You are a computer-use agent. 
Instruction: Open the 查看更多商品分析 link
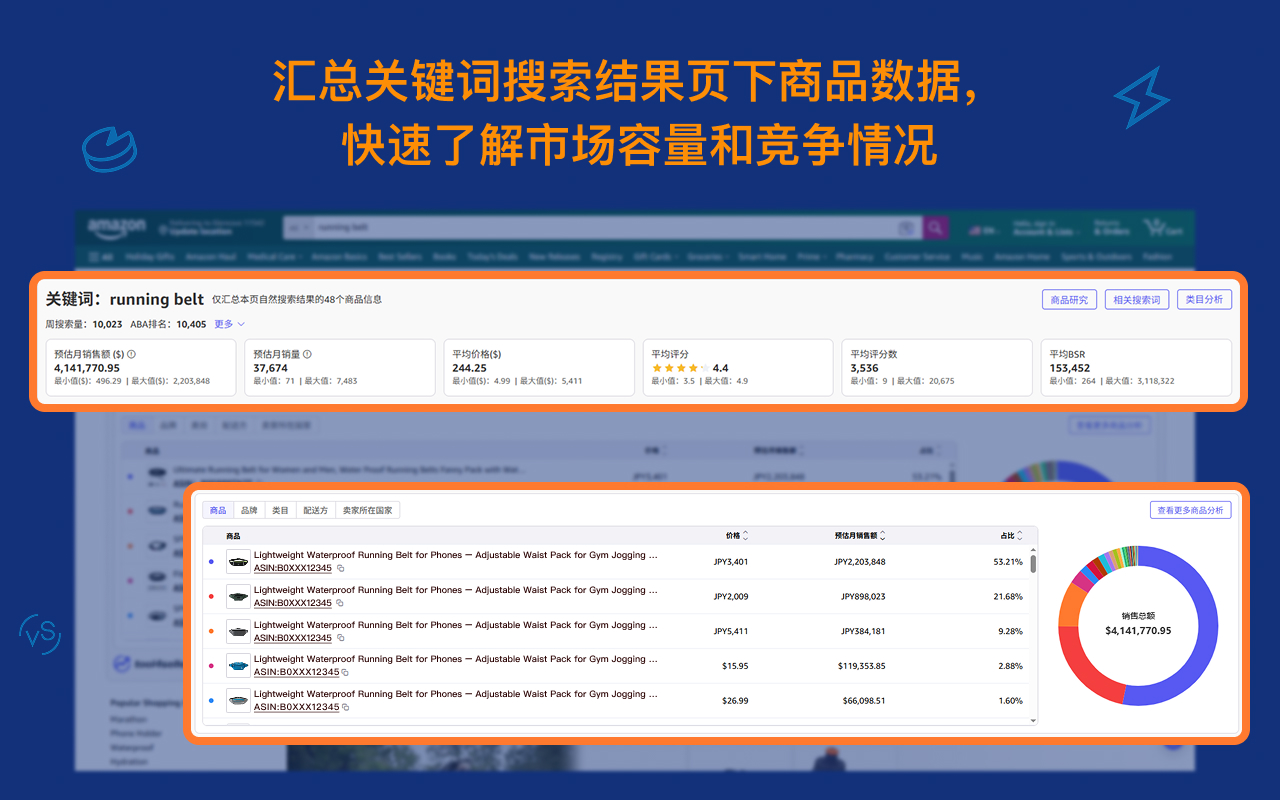coord(1190,510)
